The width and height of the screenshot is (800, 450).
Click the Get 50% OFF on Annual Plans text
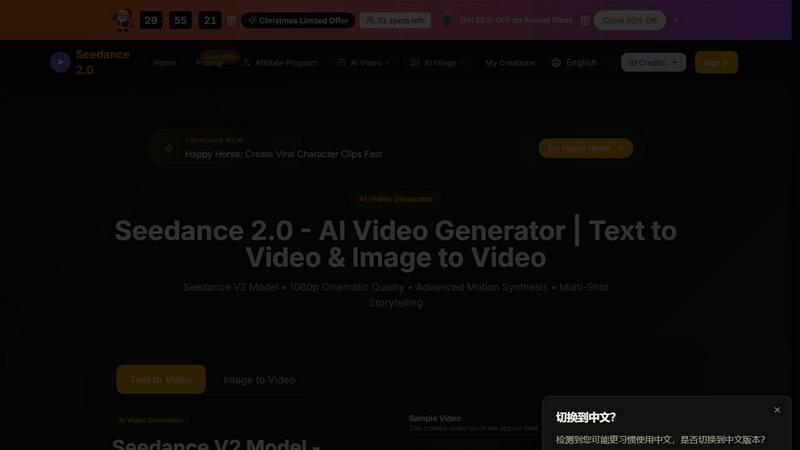(x=516, y=20)
